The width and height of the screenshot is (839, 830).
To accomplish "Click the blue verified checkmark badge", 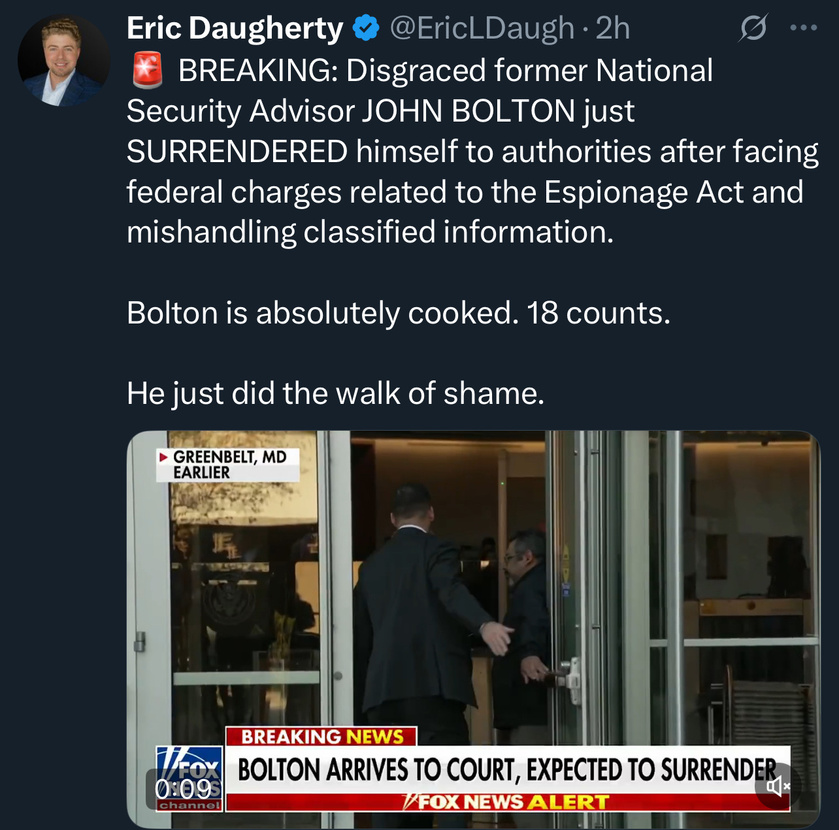I will click(x=366, y=30).
